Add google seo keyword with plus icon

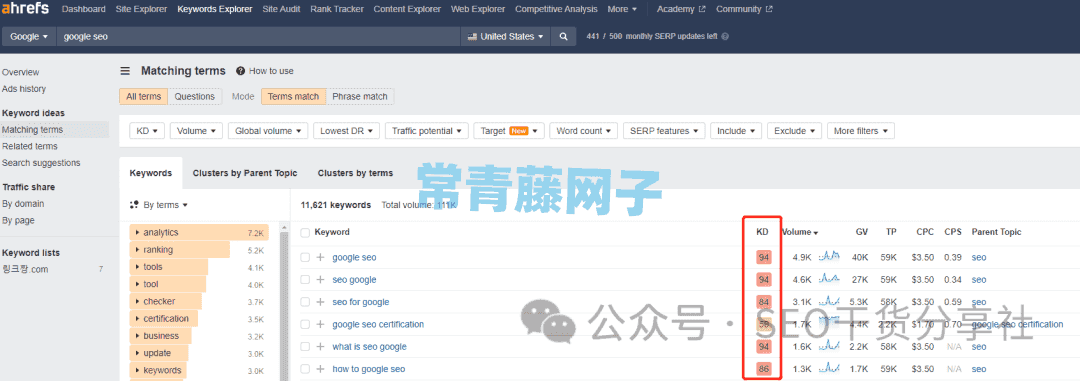coord(320,258)
